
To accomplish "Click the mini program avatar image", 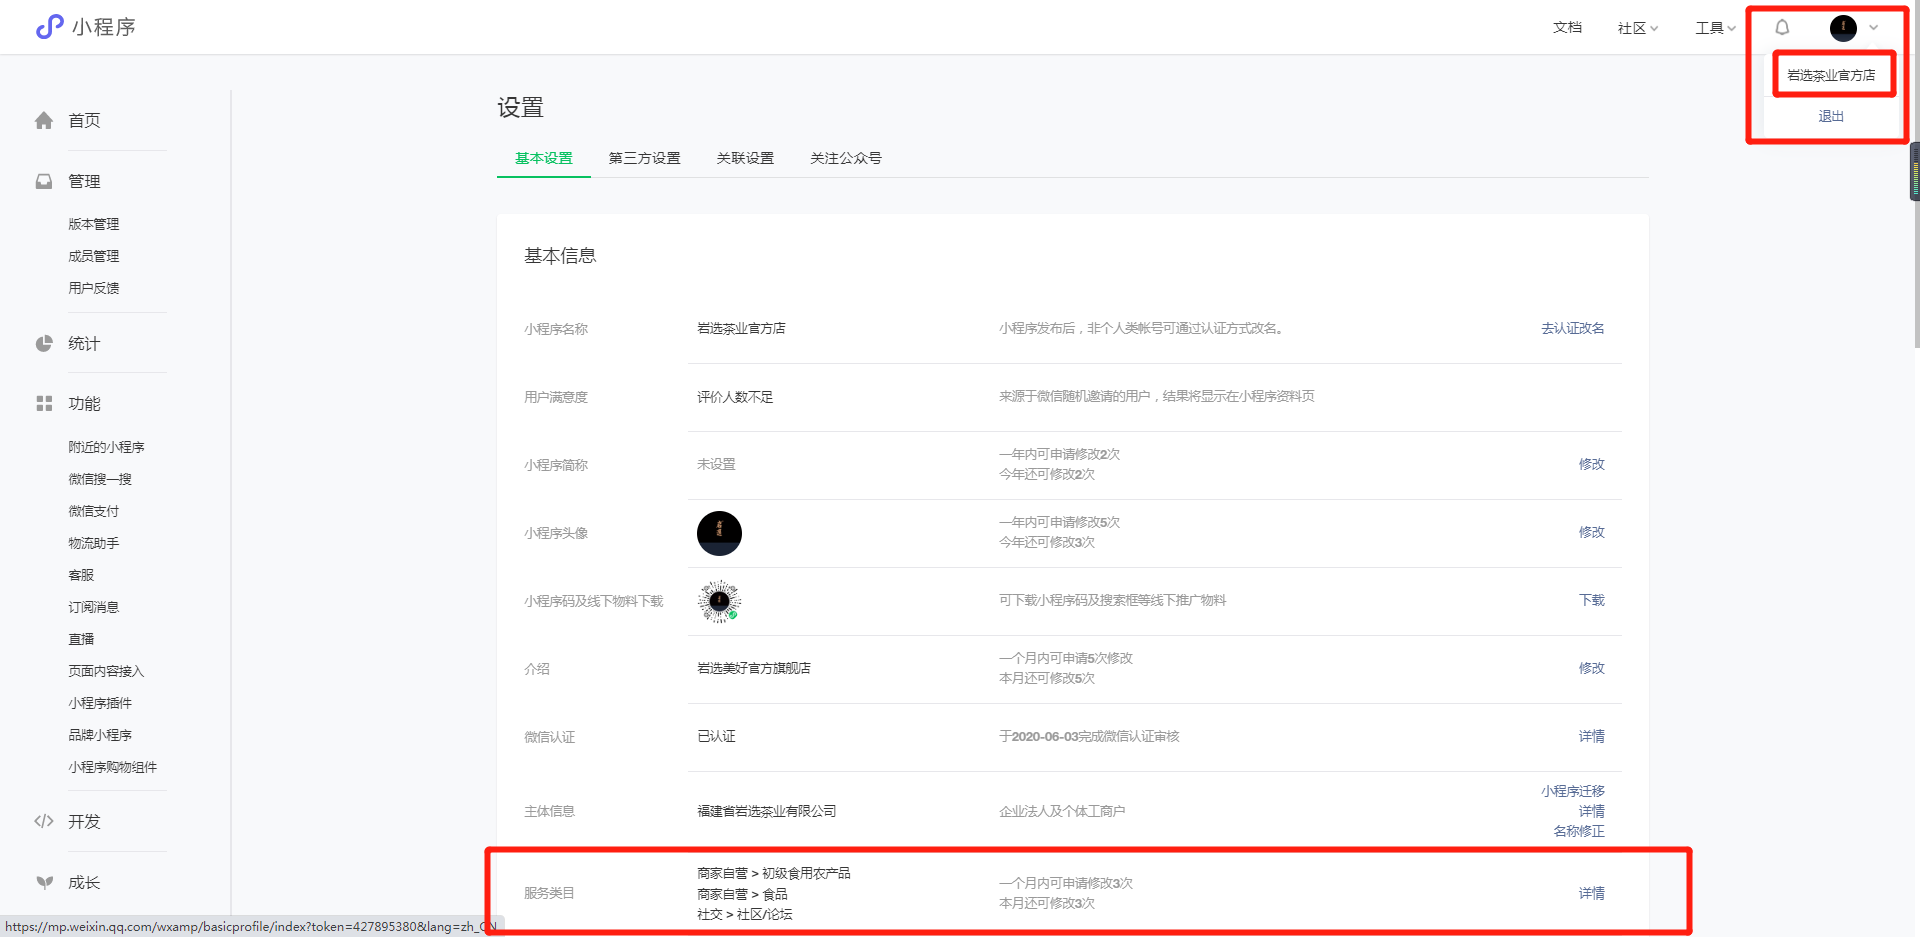I will [719, 533].
